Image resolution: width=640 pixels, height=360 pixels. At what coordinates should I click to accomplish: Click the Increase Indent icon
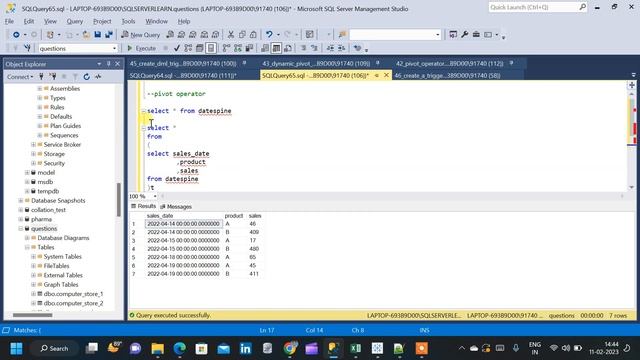pos(342,48)
